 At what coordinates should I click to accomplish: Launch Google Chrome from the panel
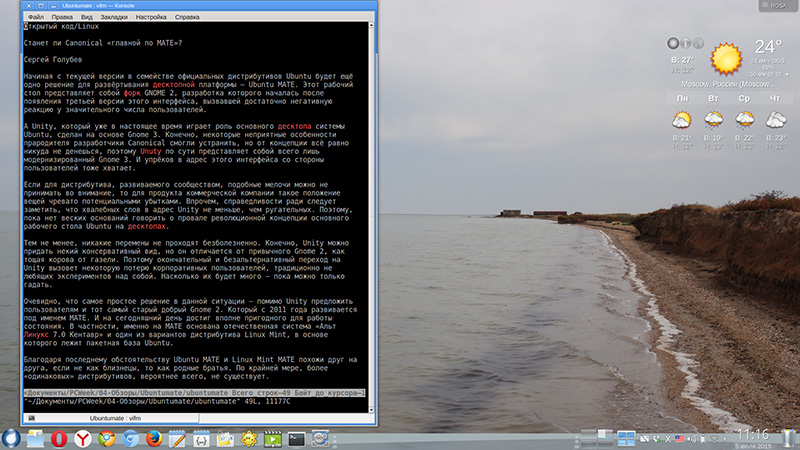tap(107, 439)
